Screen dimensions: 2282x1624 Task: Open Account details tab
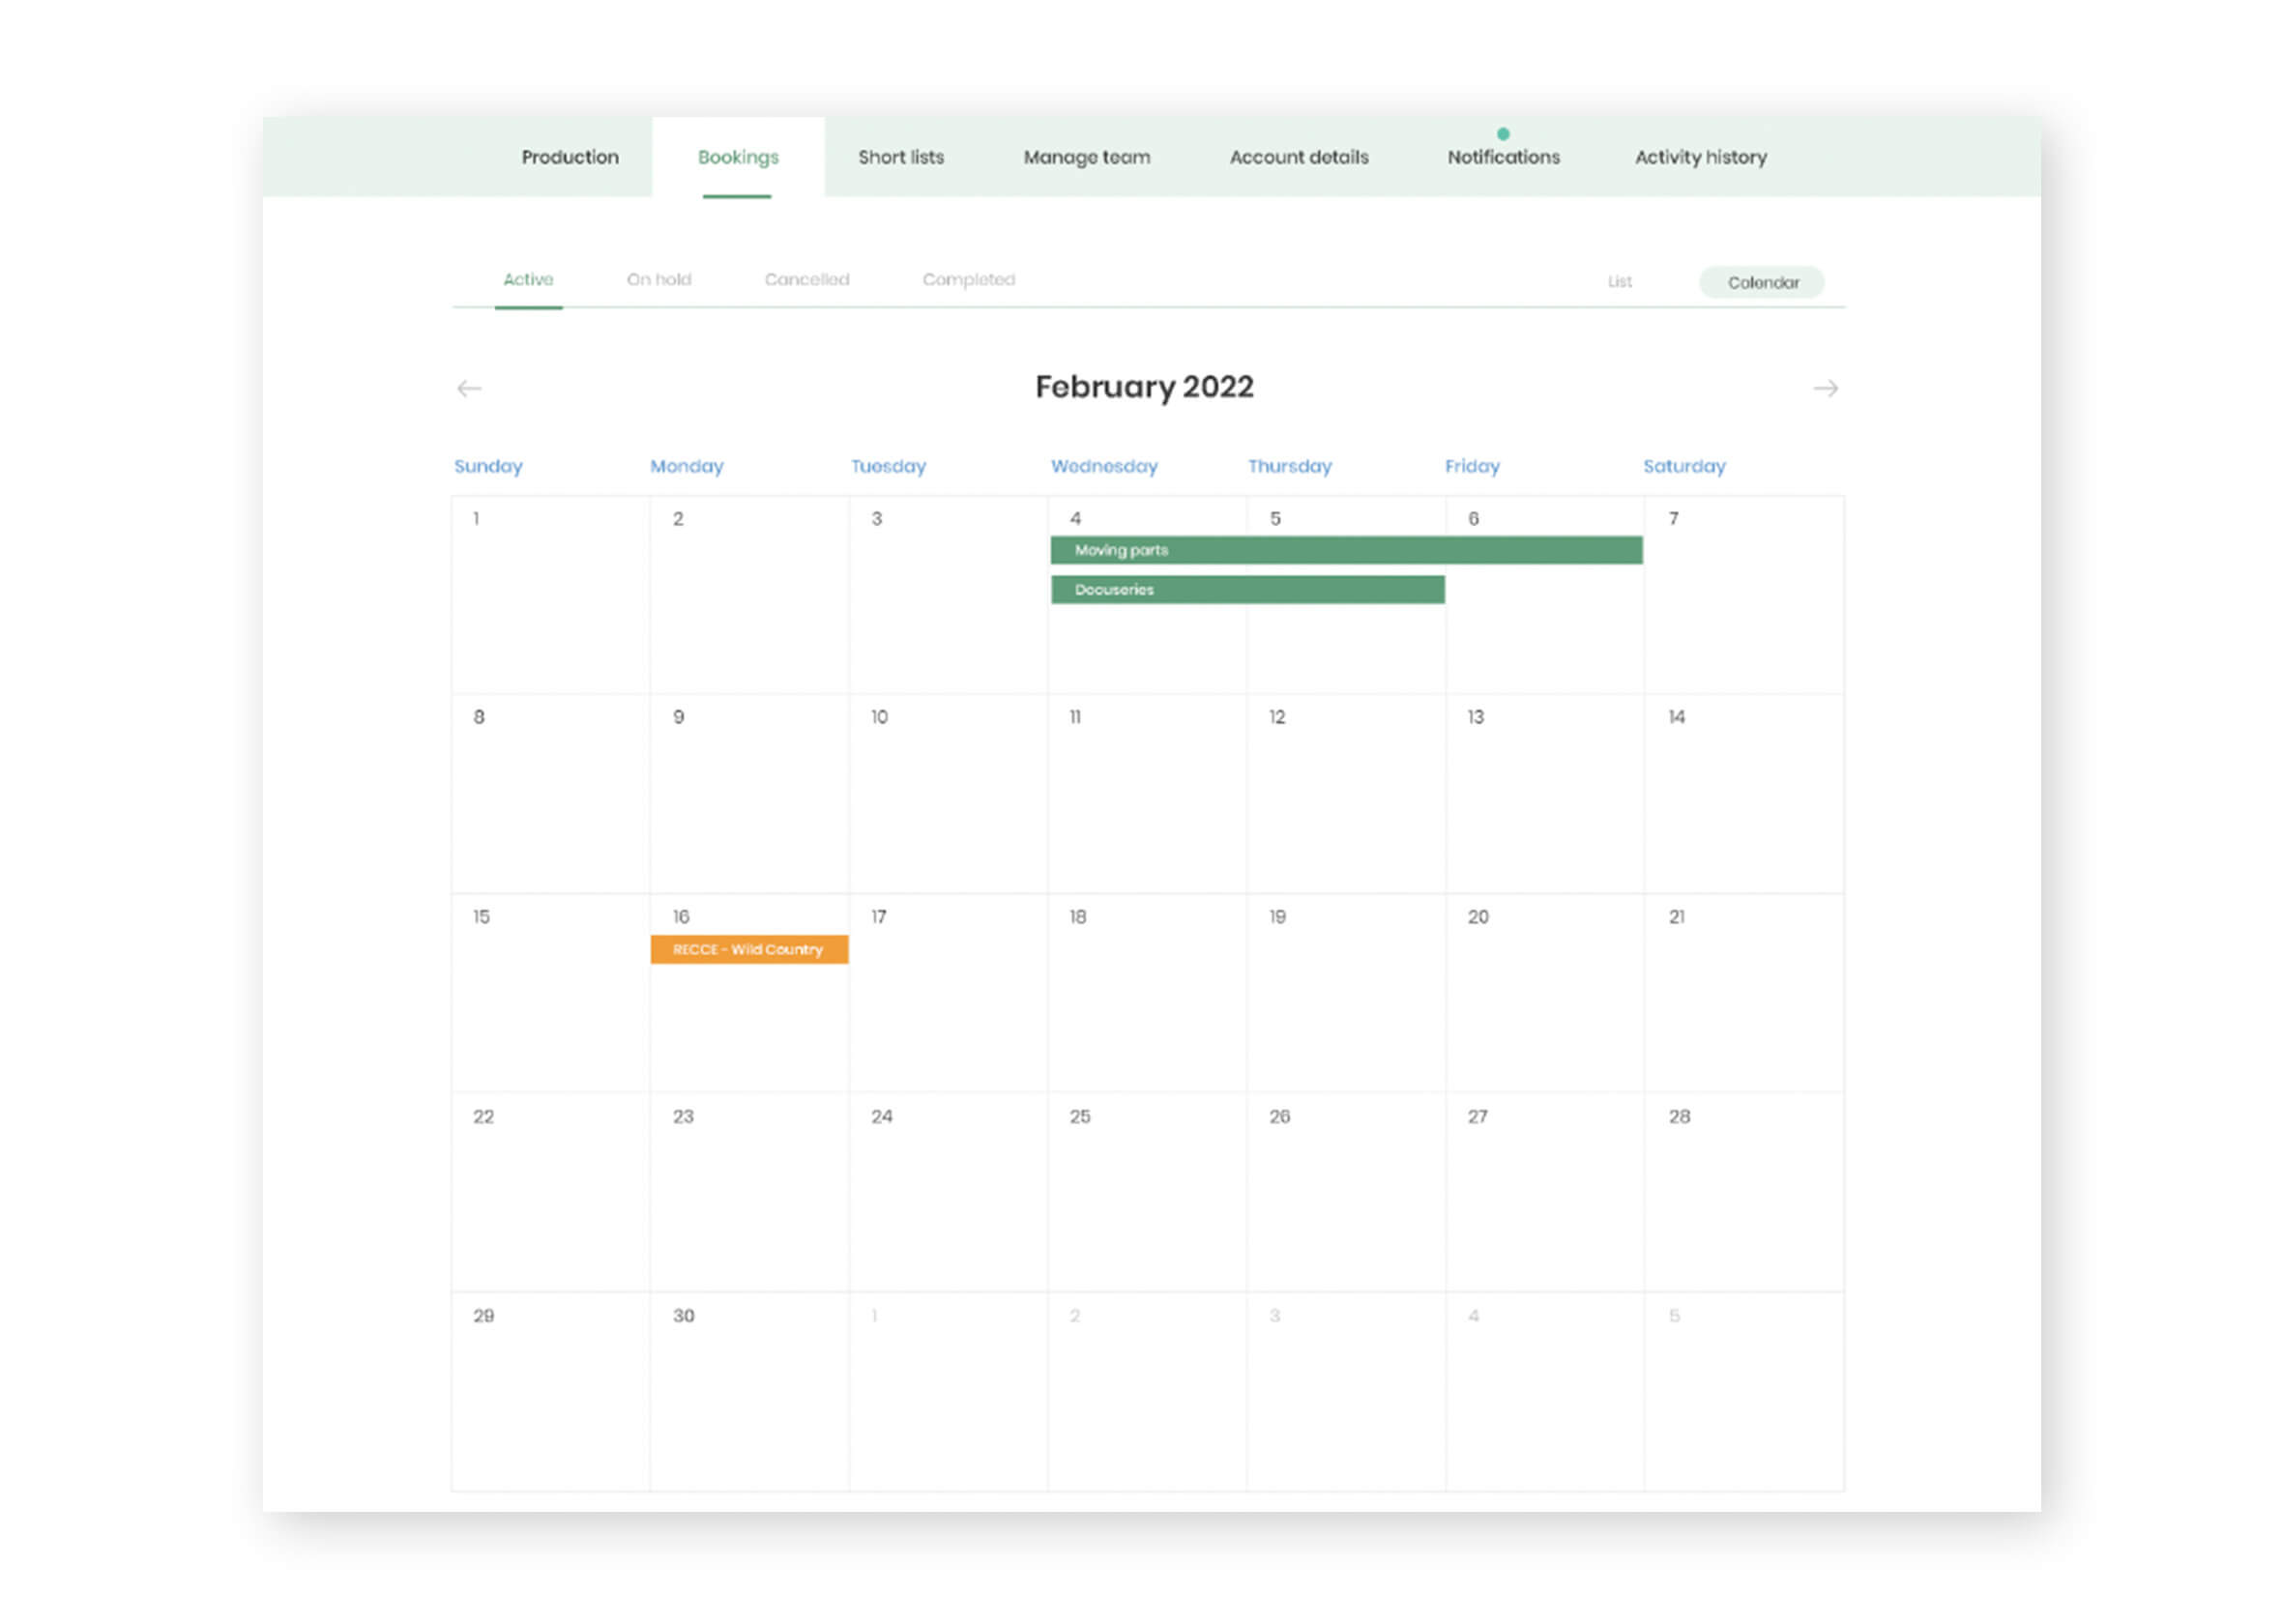1298,157
